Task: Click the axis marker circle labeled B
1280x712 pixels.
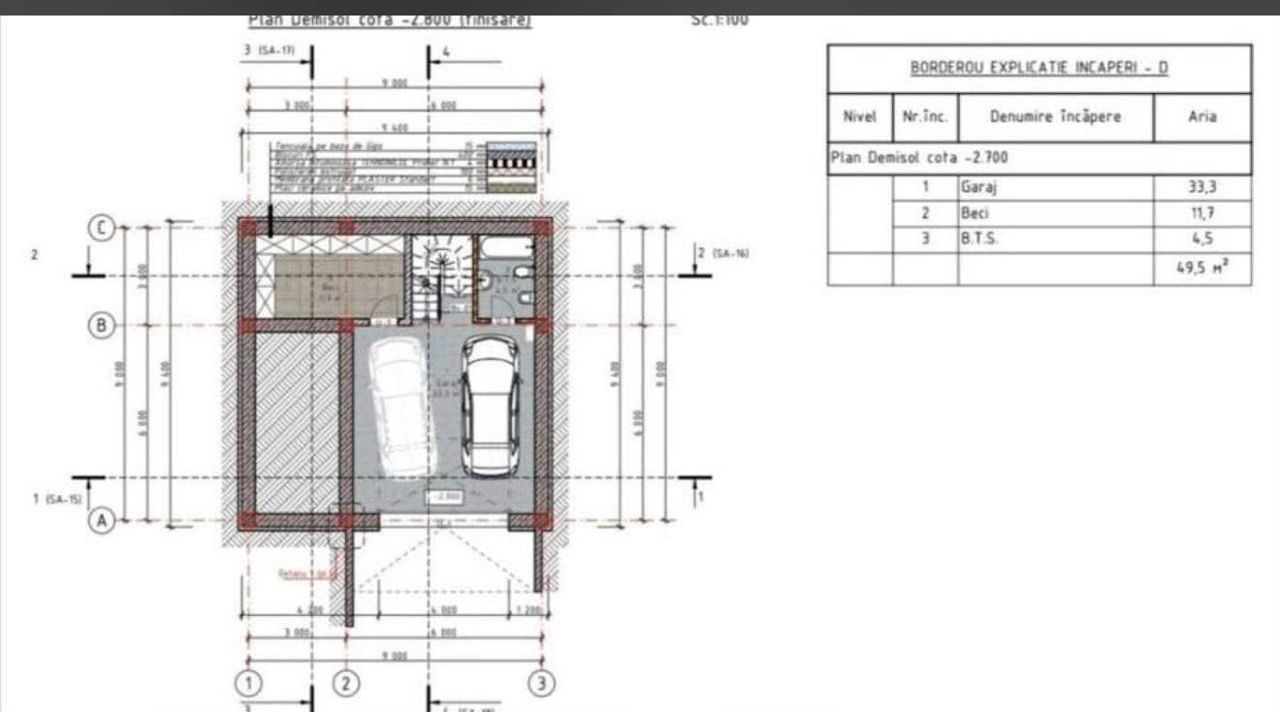Action: pos(101,325)
